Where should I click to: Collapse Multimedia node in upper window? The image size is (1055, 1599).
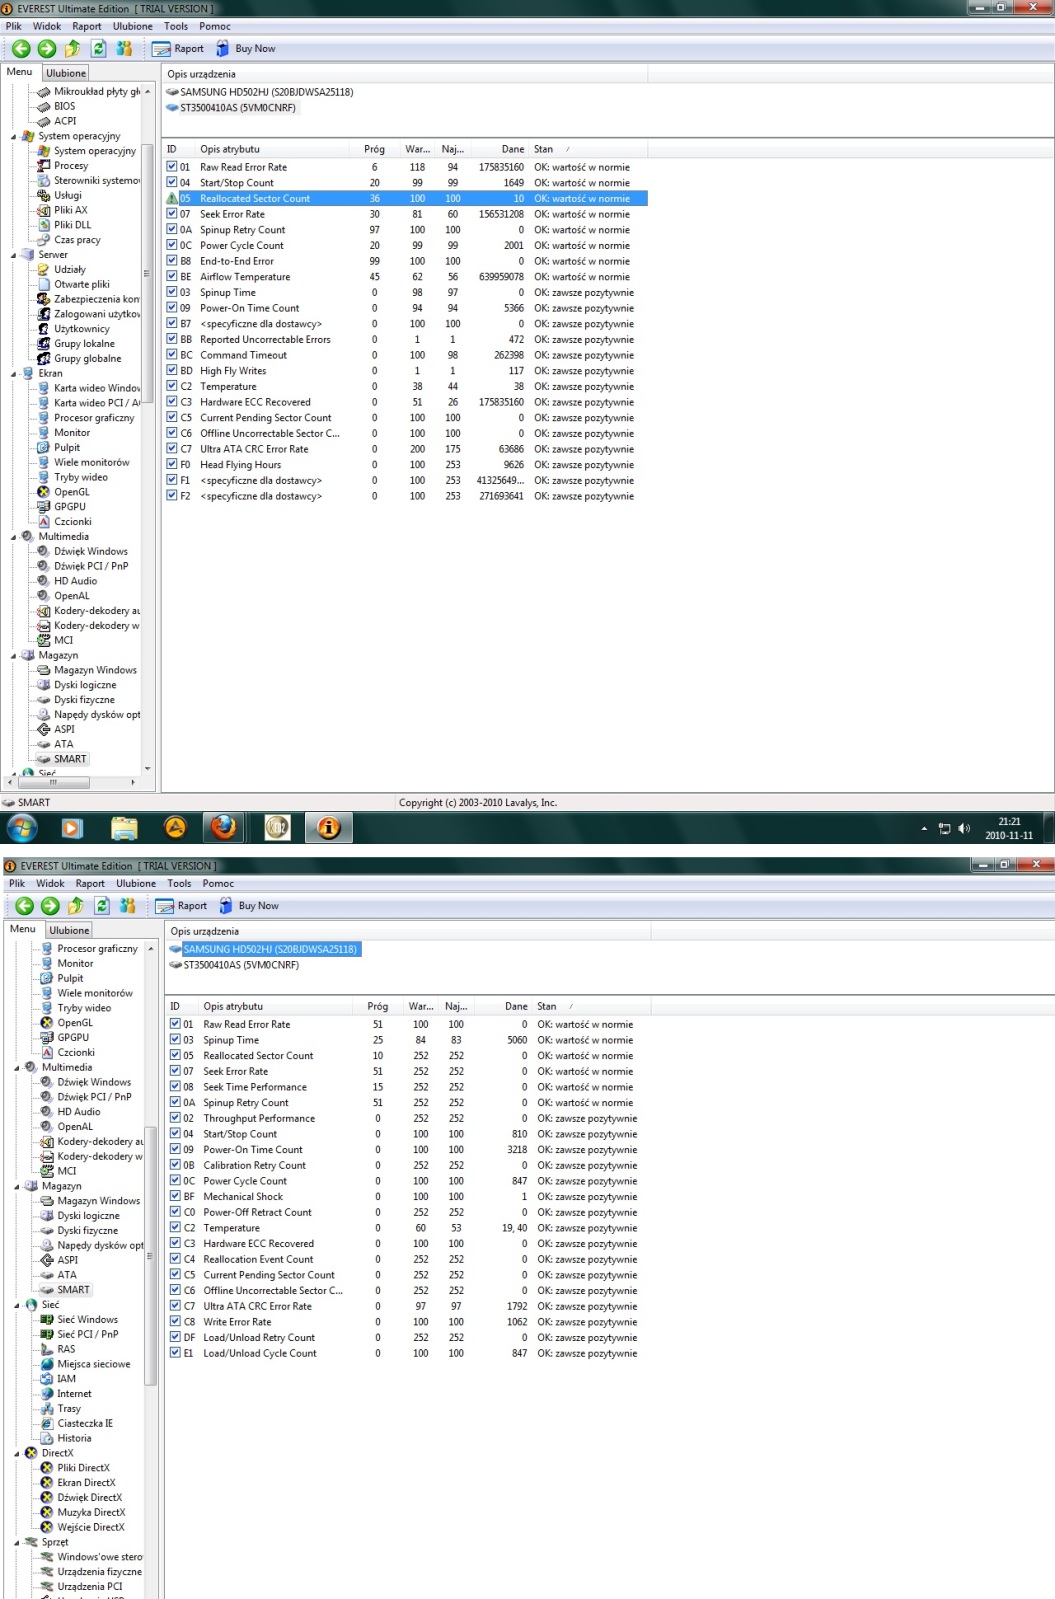[x=14, y=537]
